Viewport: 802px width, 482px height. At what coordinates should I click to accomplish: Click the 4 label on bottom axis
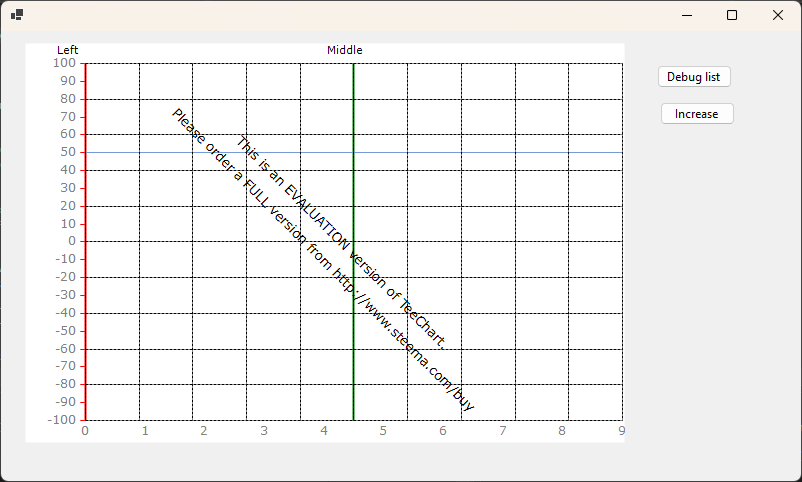click(x=324, y=431)
